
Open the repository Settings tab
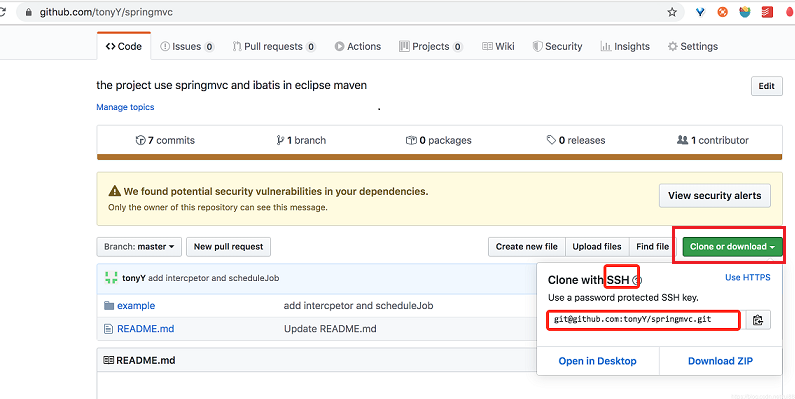click(x=693, y=46)
